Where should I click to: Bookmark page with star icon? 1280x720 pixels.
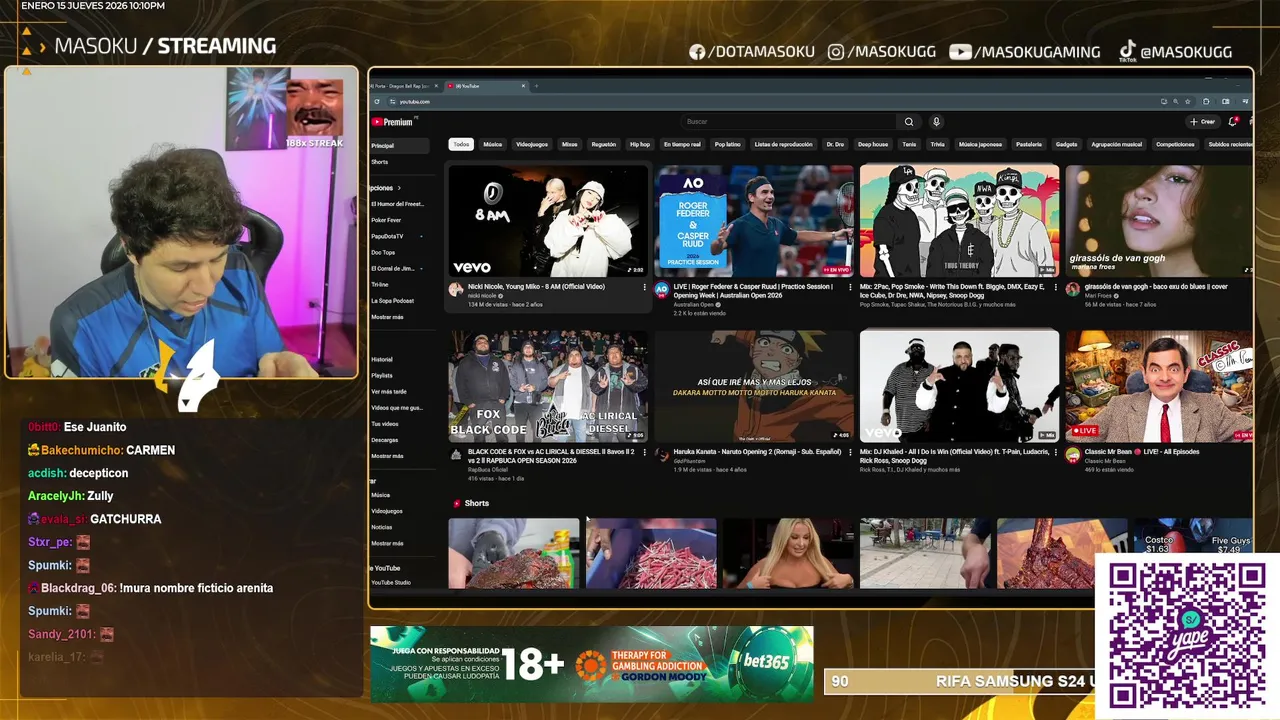[x=1187, y=102]
